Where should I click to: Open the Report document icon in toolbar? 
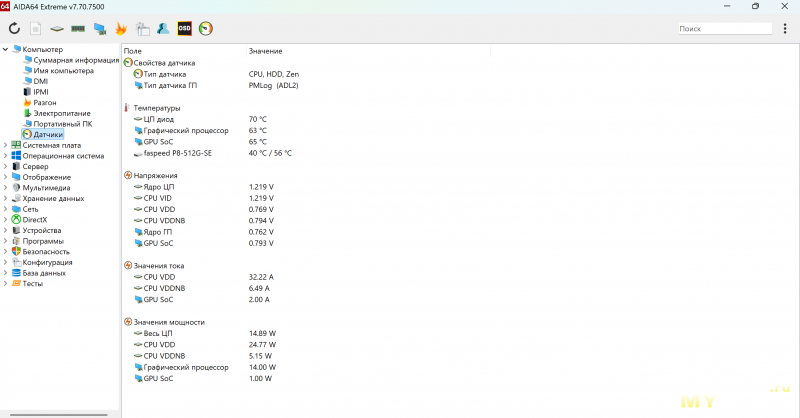pos(36,29)
